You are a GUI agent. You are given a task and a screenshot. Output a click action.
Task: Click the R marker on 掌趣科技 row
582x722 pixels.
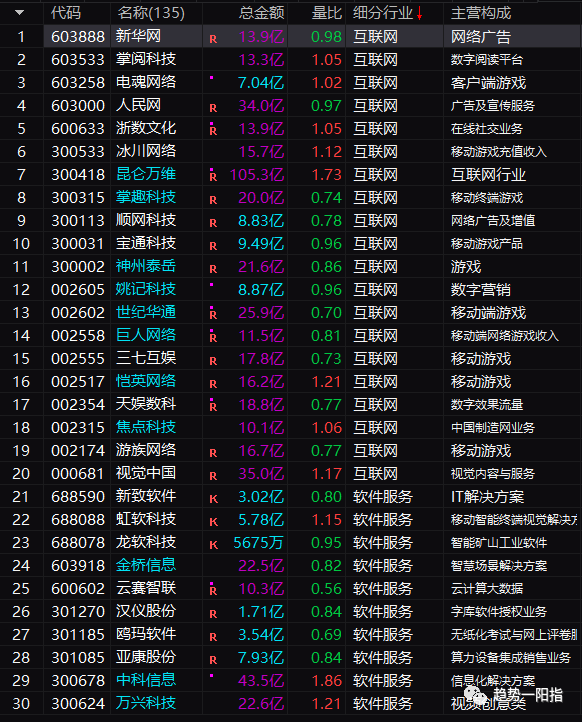213,200
